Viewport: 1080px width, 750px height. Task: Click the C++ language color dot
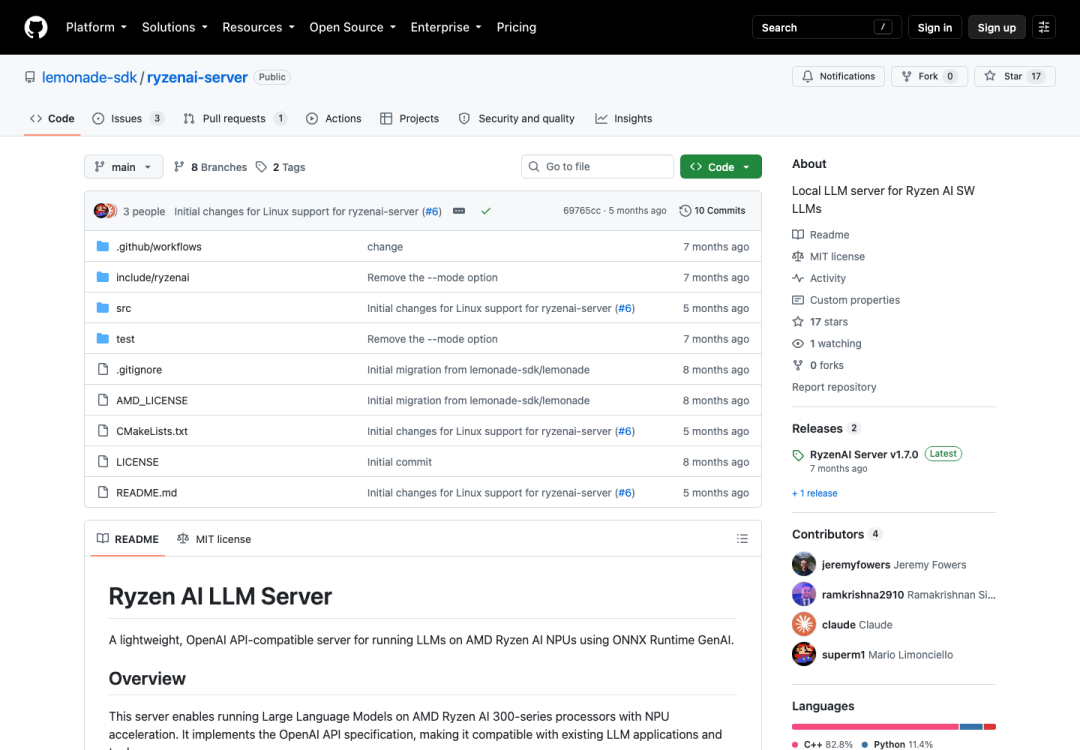(795, 744)
